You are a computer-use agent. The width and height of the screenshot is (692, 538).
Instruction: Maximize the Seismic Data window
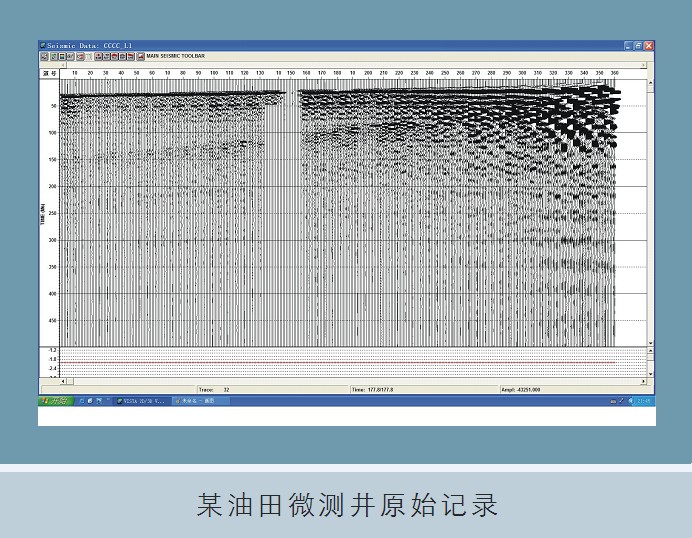pos(638,46)
